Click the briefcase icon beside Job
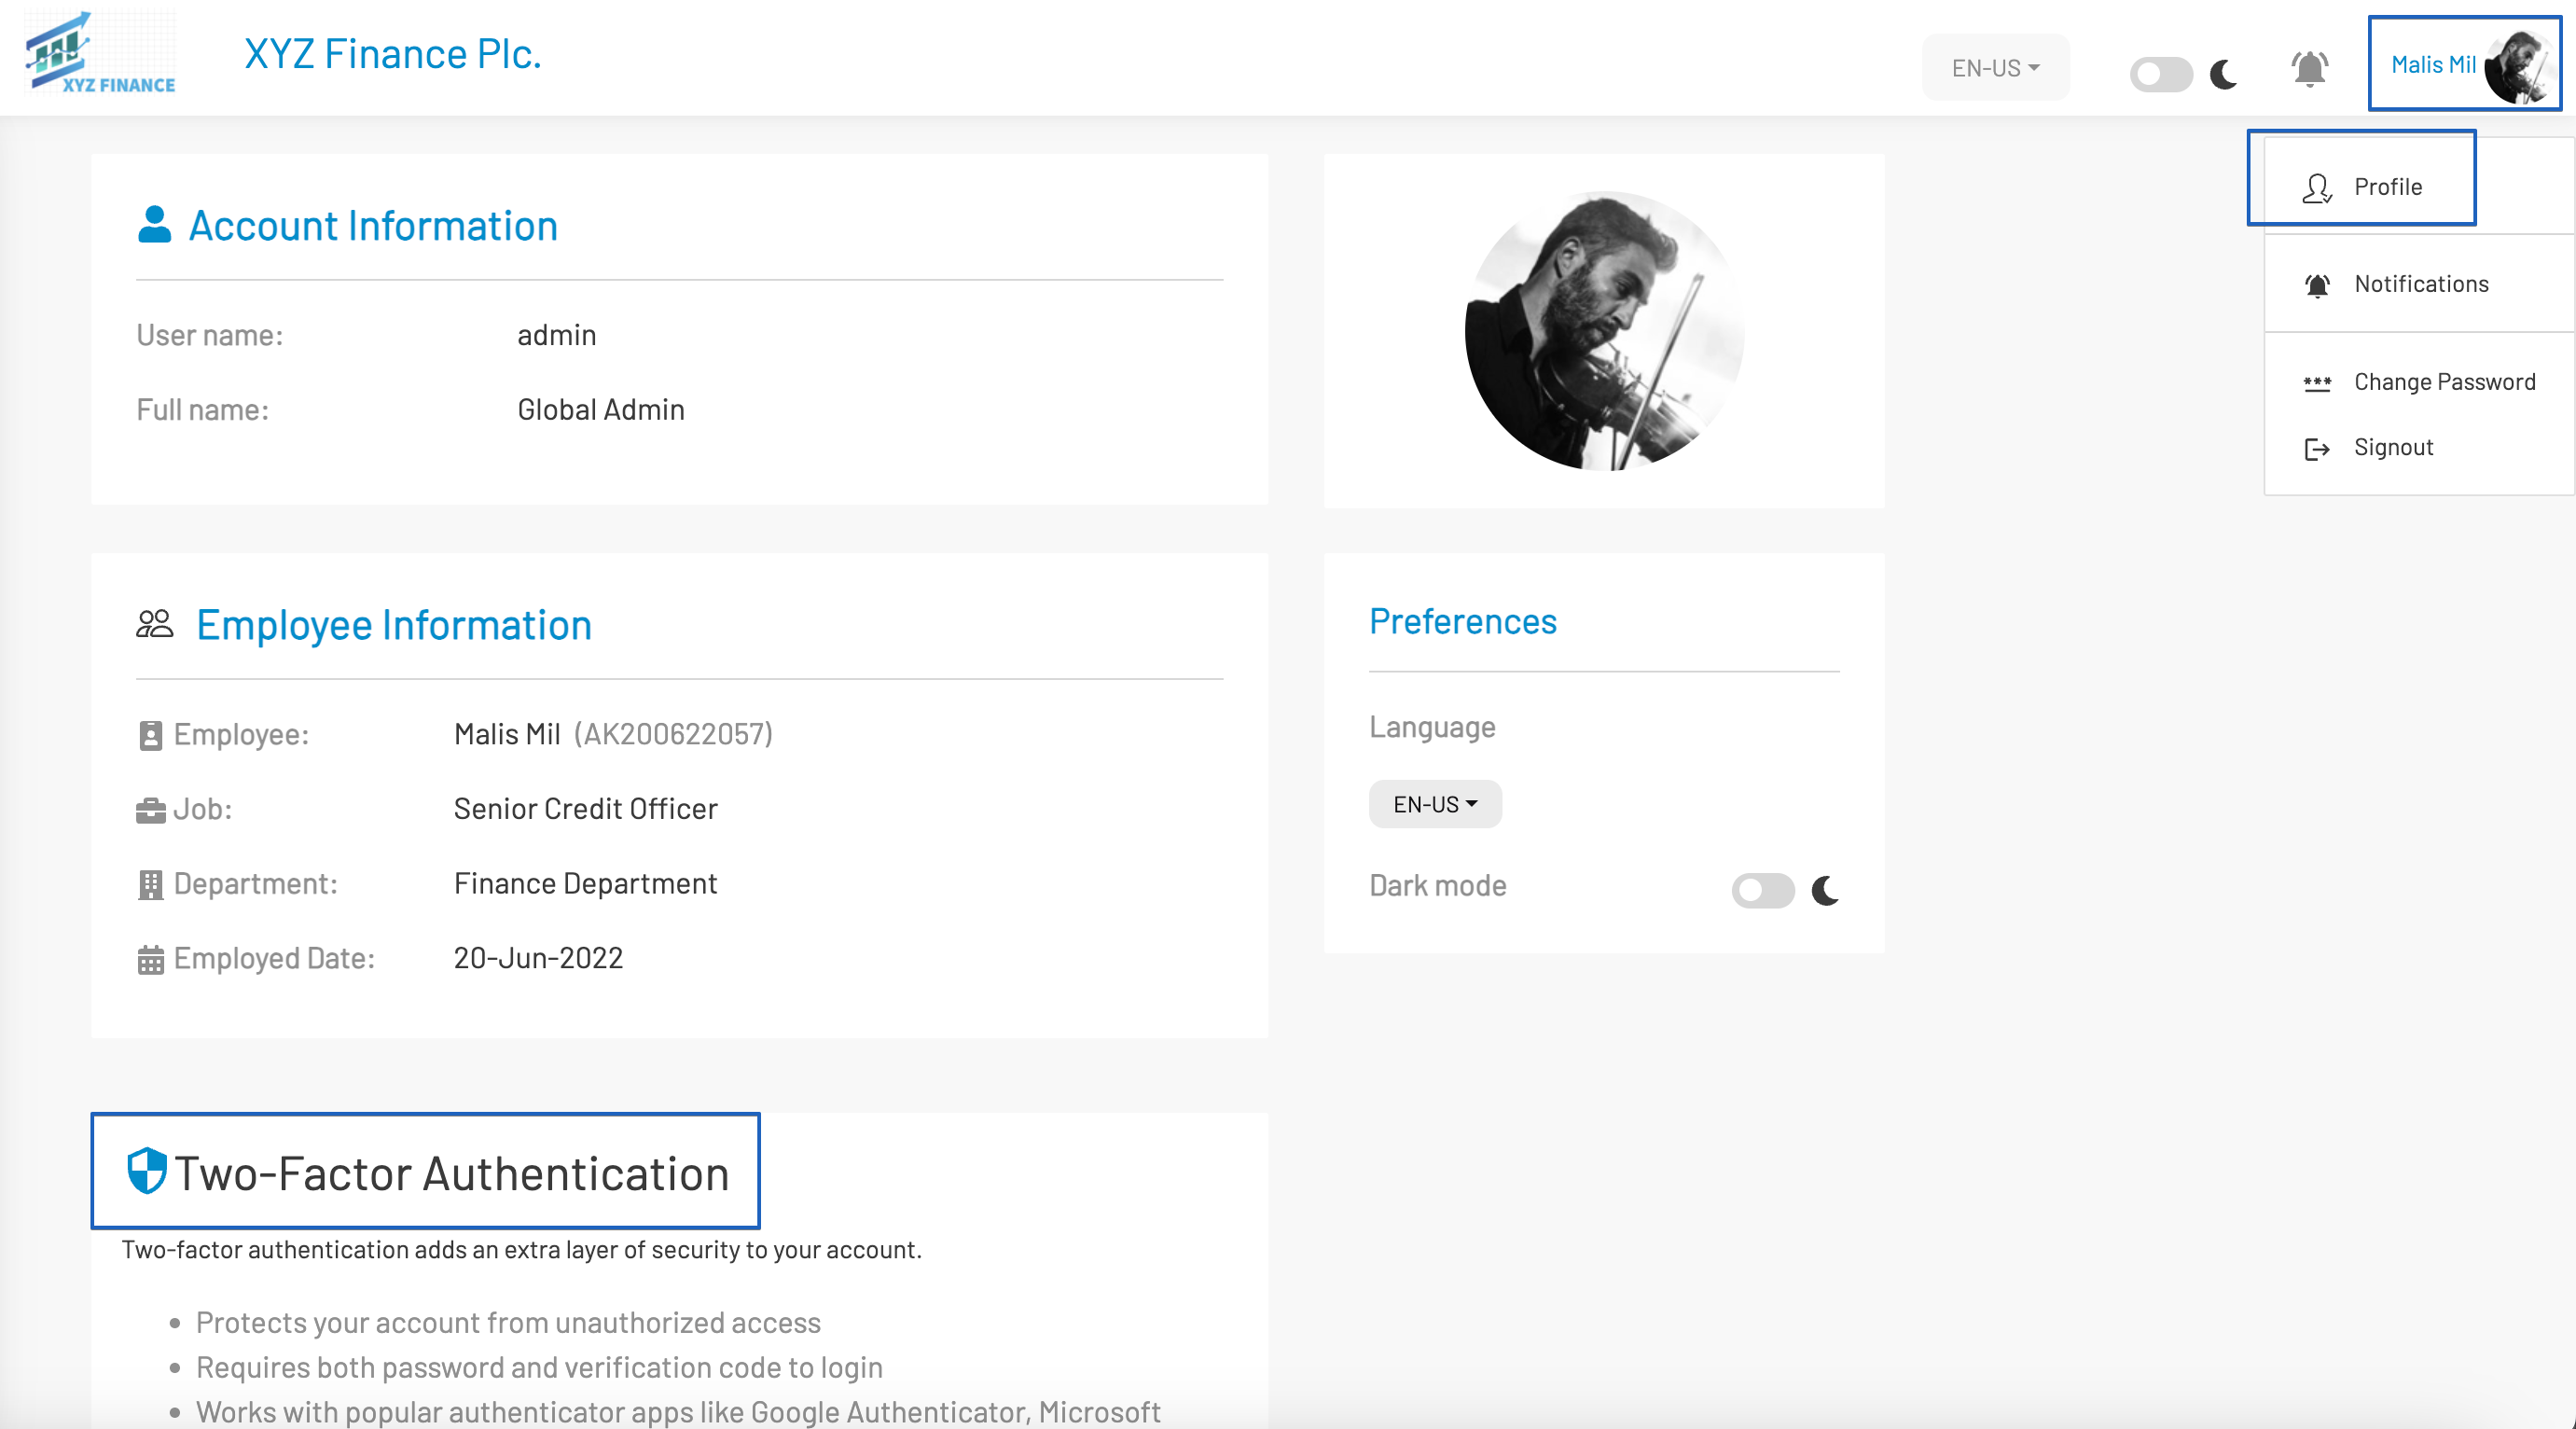Image resolution: width=2576 pixels, height=1429 pixels. click(x=150, y=810)
